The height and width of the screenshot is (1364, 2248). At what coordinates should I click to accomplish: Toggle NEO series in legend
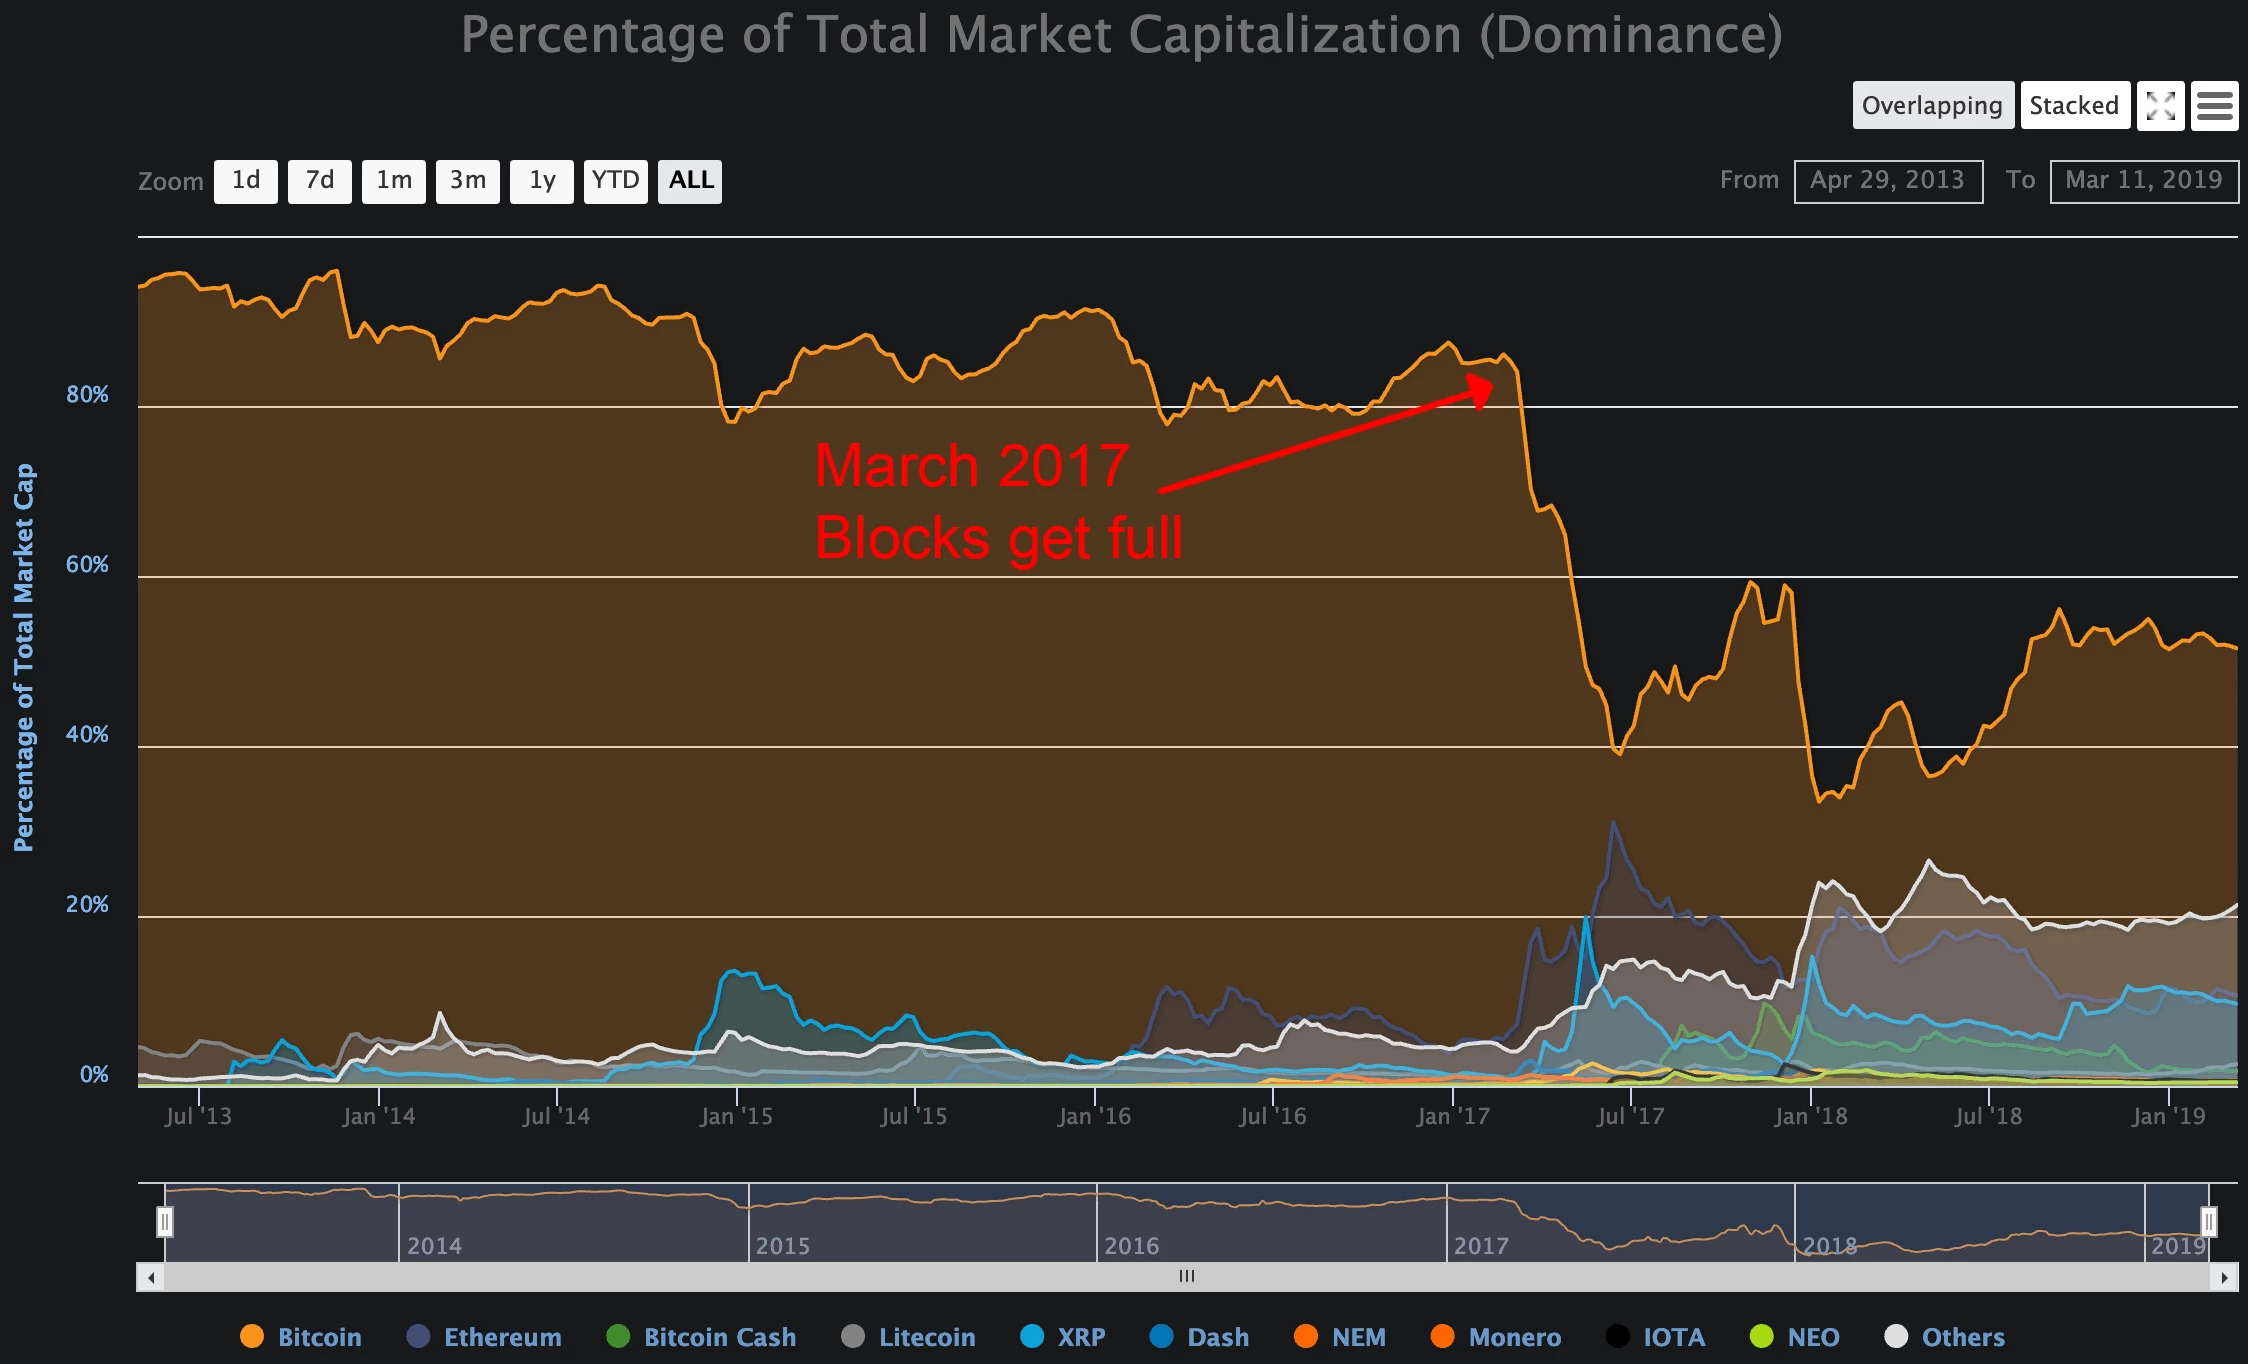tap(1795, 1337)
